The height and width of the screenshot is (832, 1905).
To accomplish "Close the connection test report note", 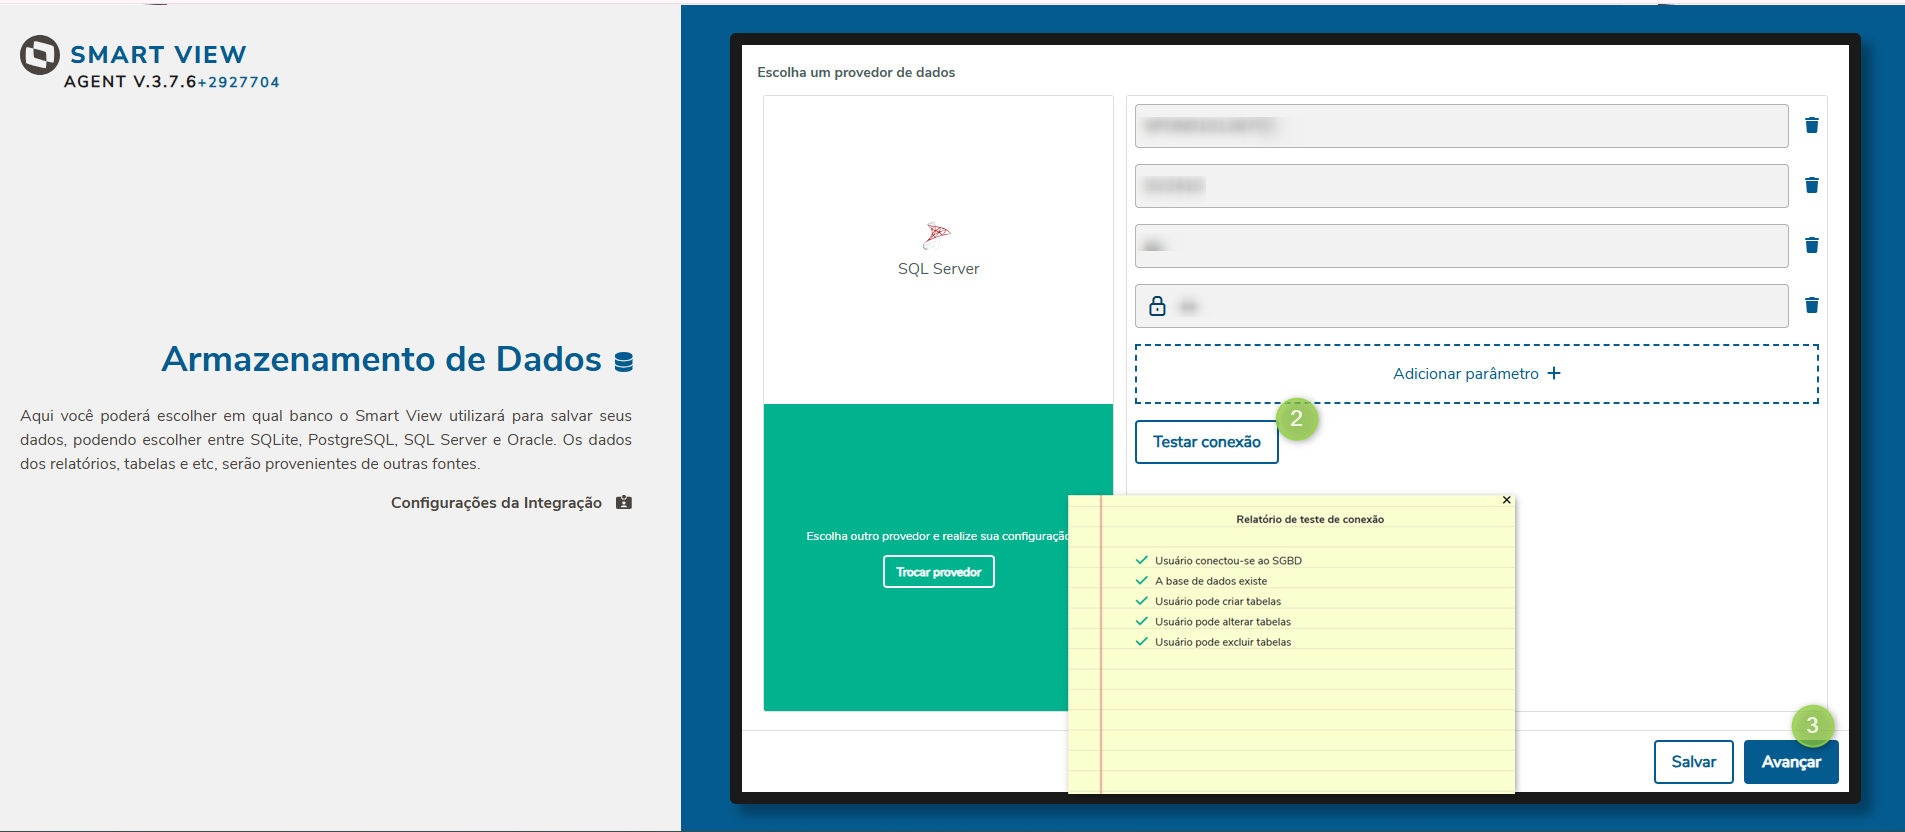I will click(1506, 500).
